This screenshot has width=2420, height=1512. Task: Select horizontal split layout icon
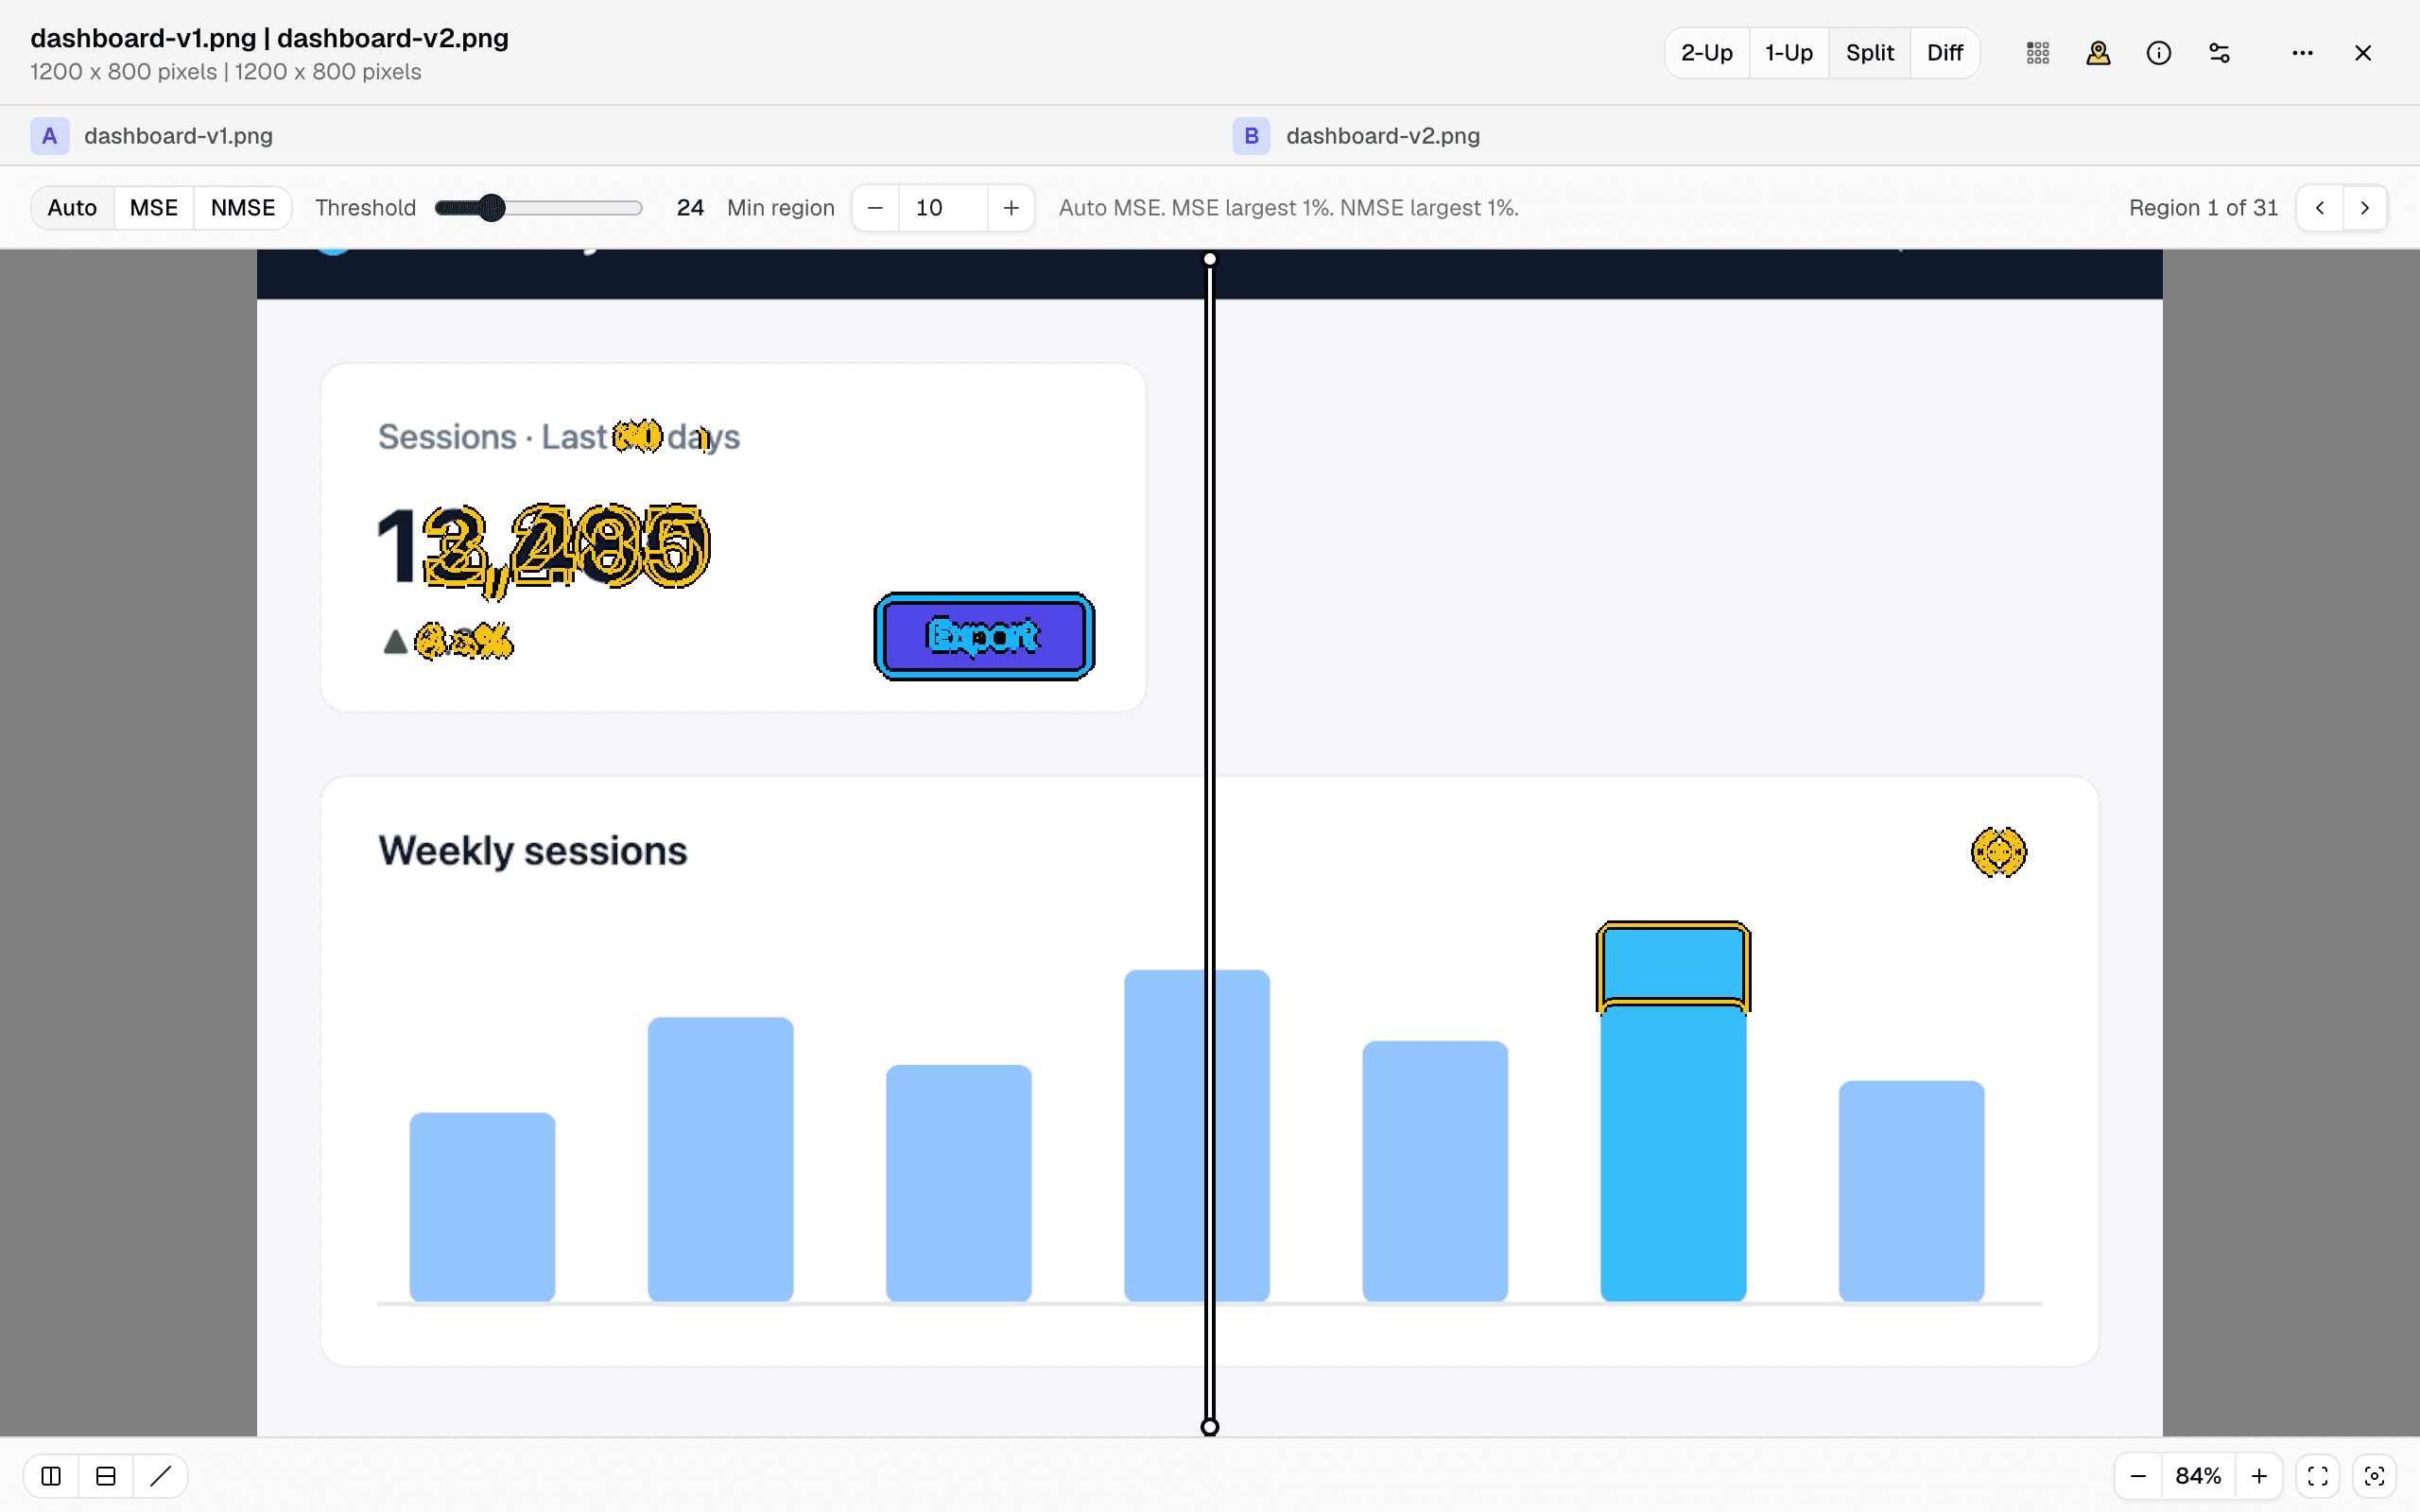106,1476
